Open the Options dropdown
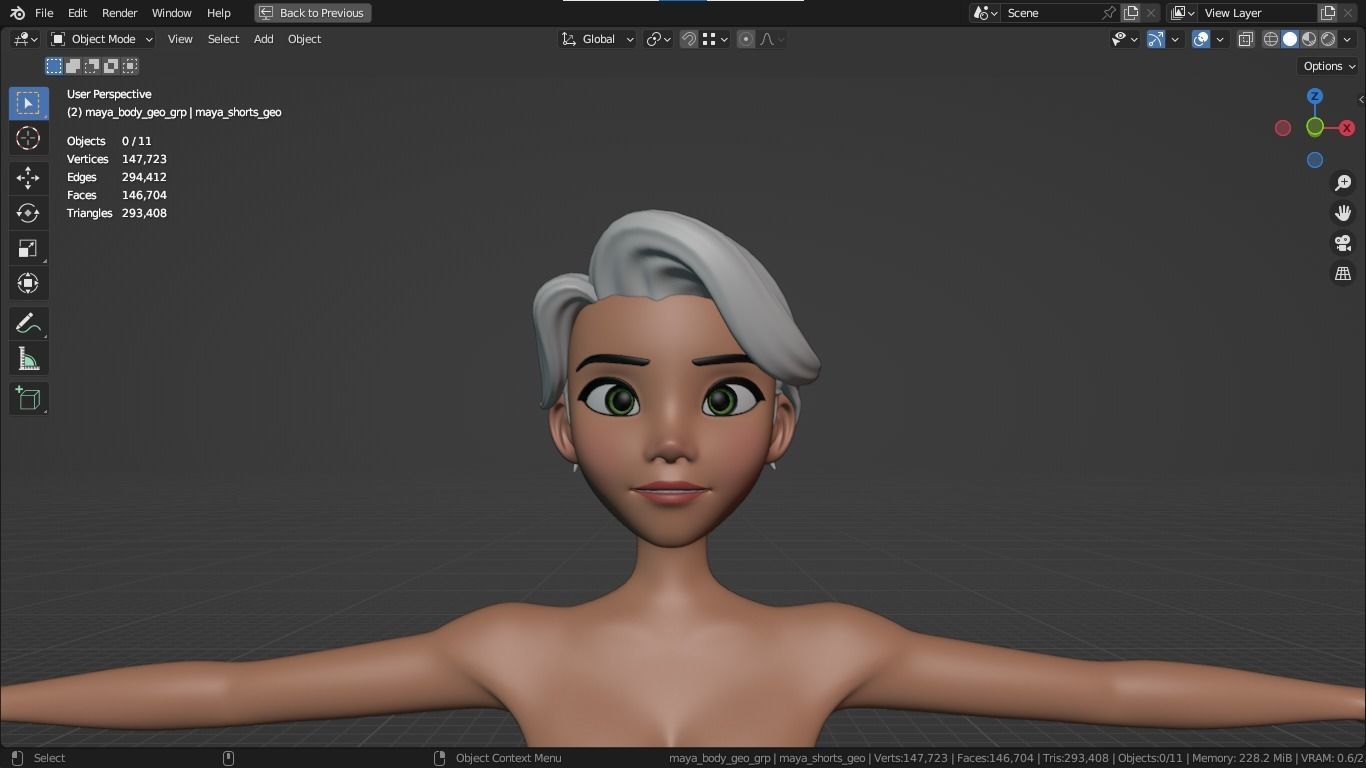The width and height of the screenshot is (1366, 768). (x=1329, y=66)
